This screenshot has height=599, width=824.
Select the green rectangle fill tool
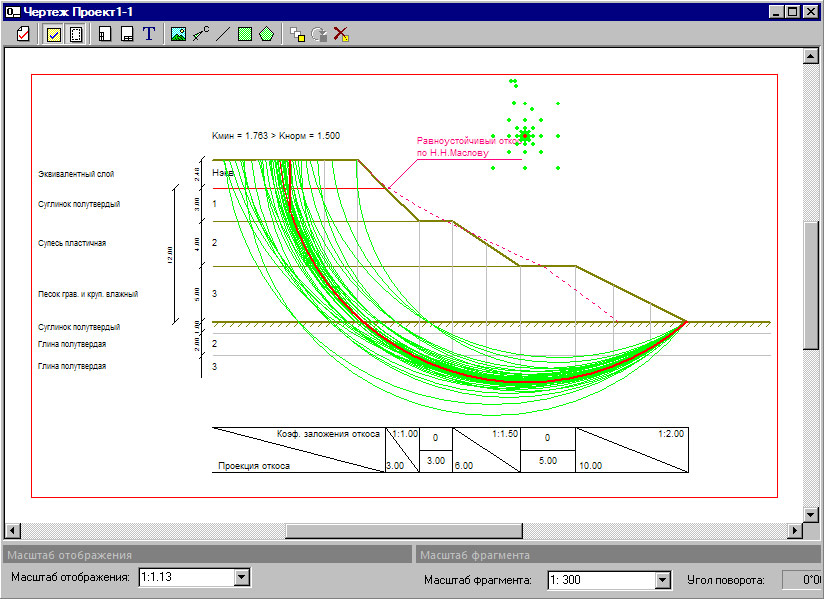click(245, 35)
